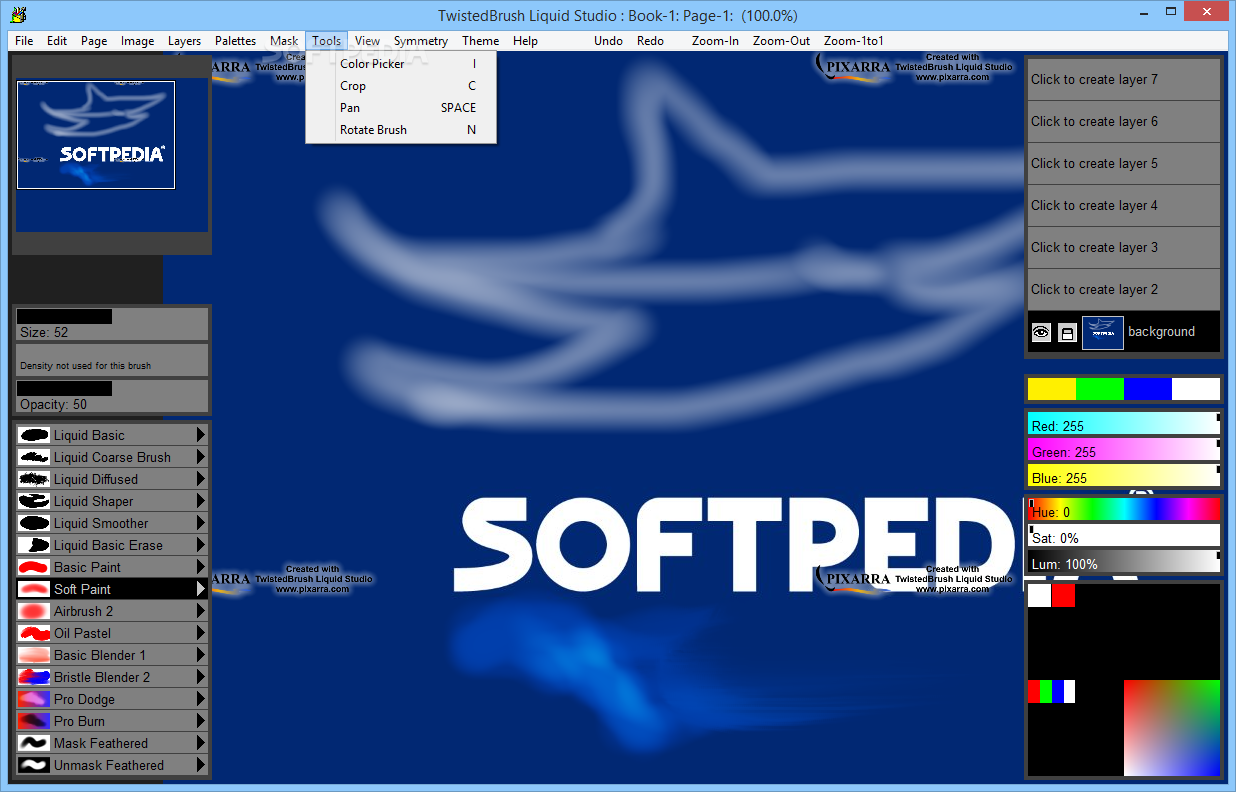
Task: Expand Mask Feathered variants arrow
Action: (x=201, y=743)
